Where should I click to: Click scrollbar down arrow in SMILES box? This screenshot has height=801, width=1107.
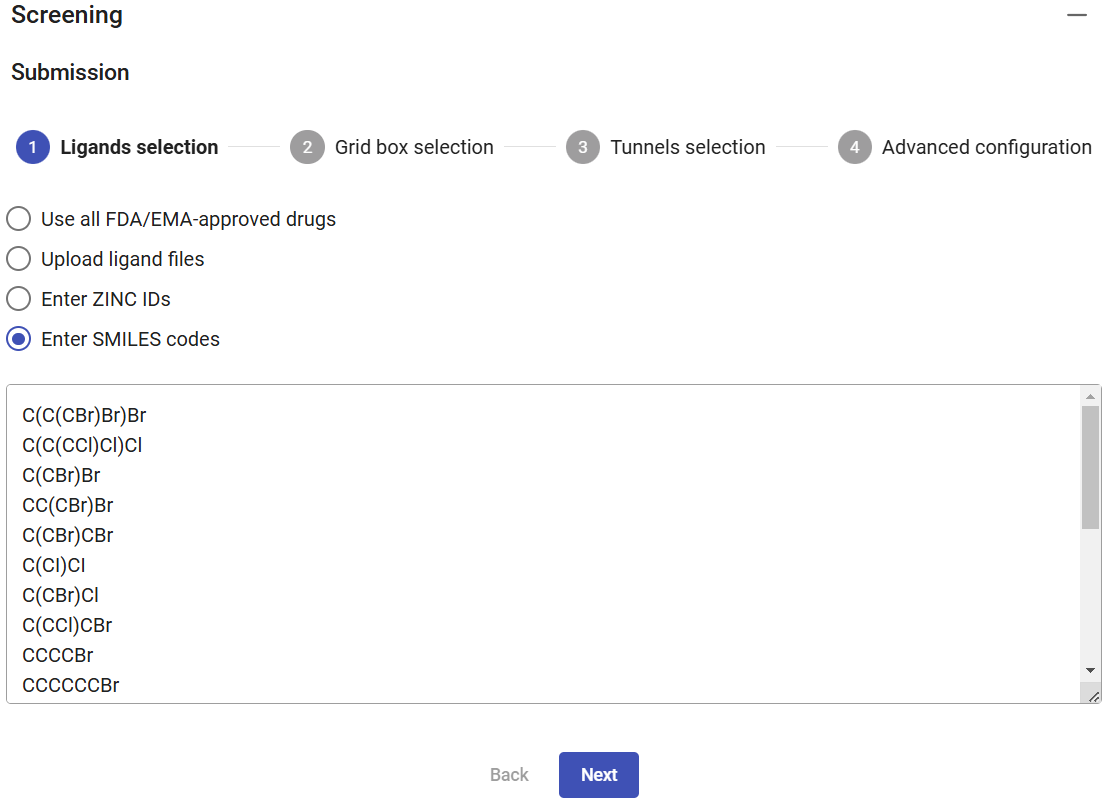[x=1090, y=669]
